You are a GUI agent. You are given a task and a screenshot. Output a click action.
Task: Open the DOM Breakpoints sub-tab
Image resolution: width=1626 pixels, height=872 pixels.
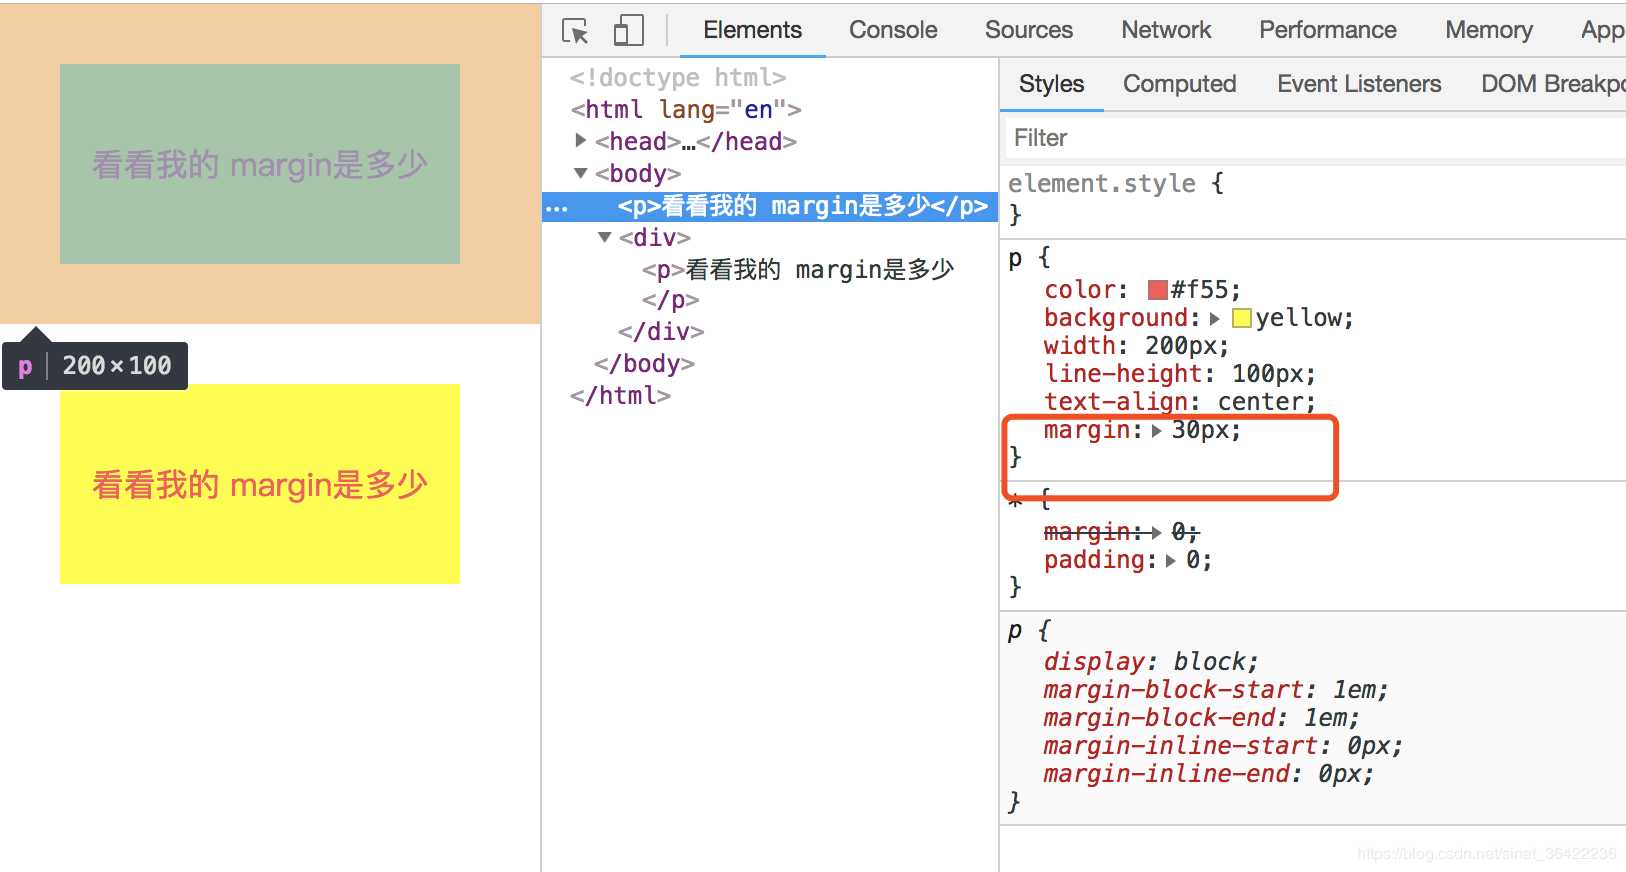(1552, 84)
